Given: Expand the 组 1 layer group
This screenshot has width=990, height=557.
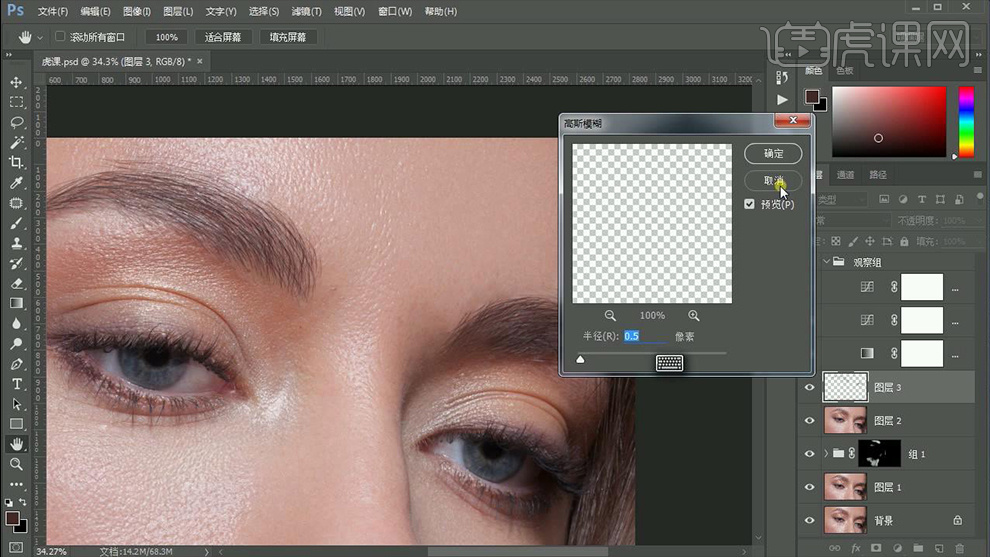Looking at the screenshot, I should coord(826,454).
